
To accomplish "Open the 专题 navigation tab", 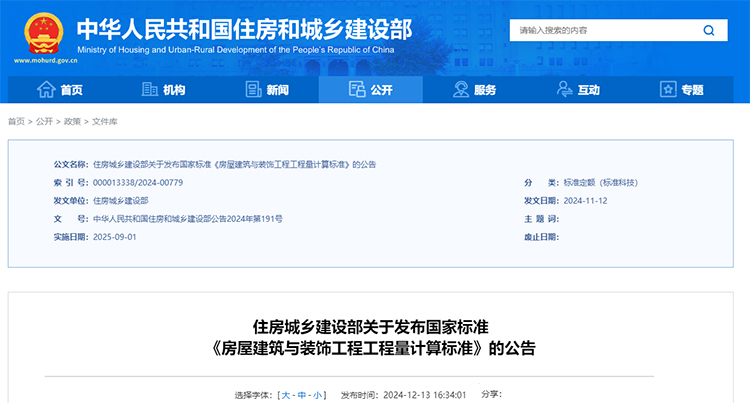I will [682, 89].
